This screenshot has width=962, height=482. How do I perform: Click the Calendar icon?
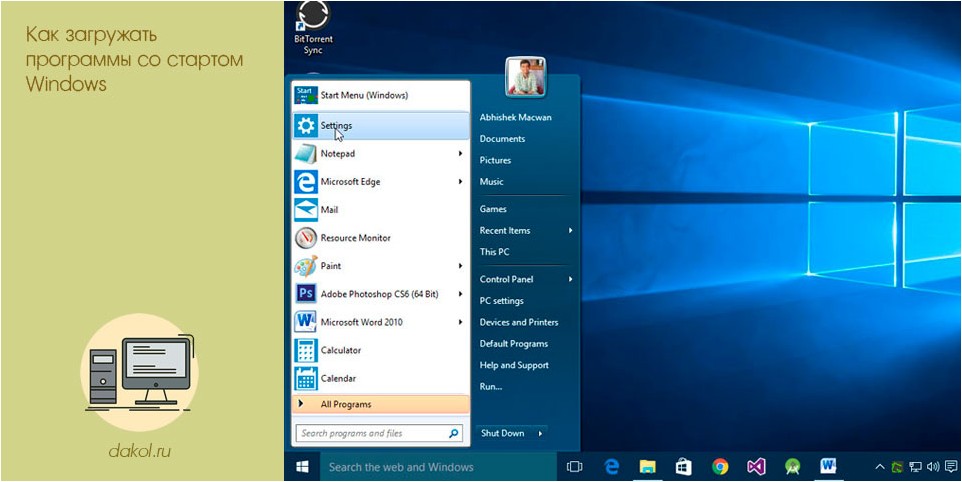[x=306, y=378]
